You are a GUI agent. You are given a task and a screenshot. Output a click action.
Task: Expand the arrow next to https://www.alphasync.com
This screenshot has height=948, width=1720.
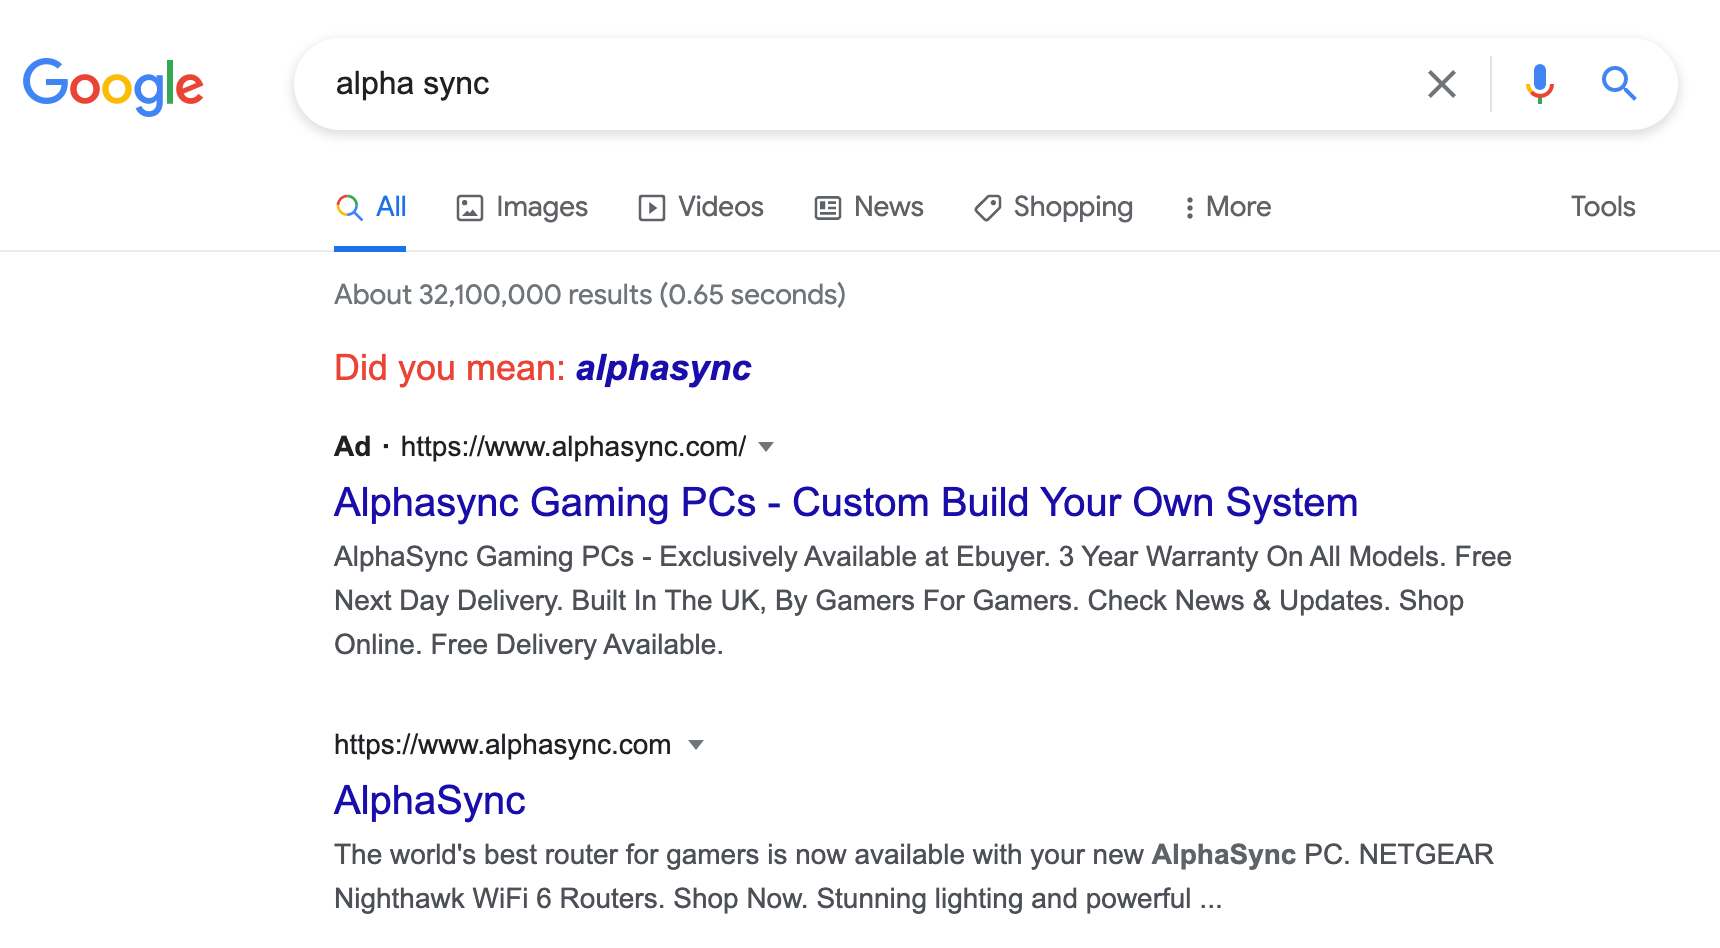point(696,745)
